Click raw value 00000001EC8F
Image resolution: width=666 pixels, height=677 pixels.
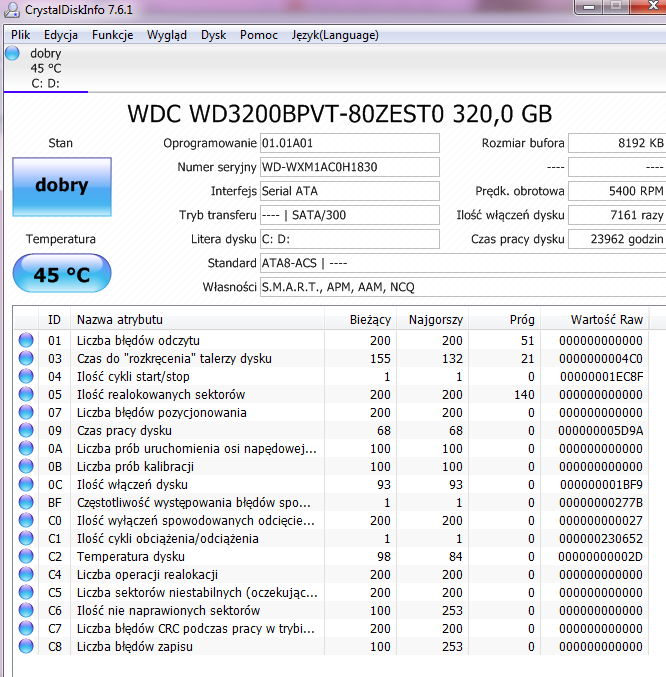601,376
